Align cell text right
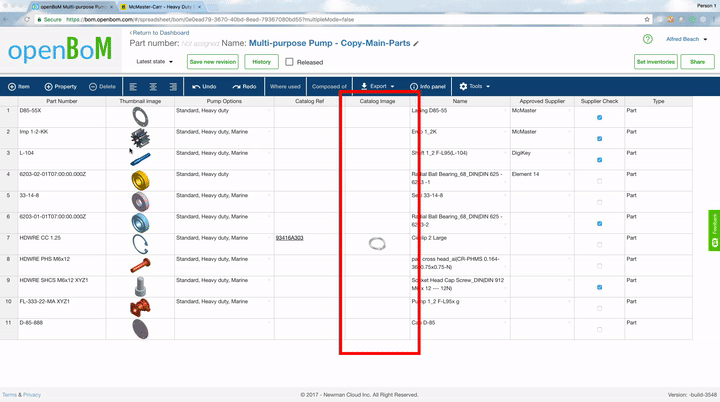 173,86
